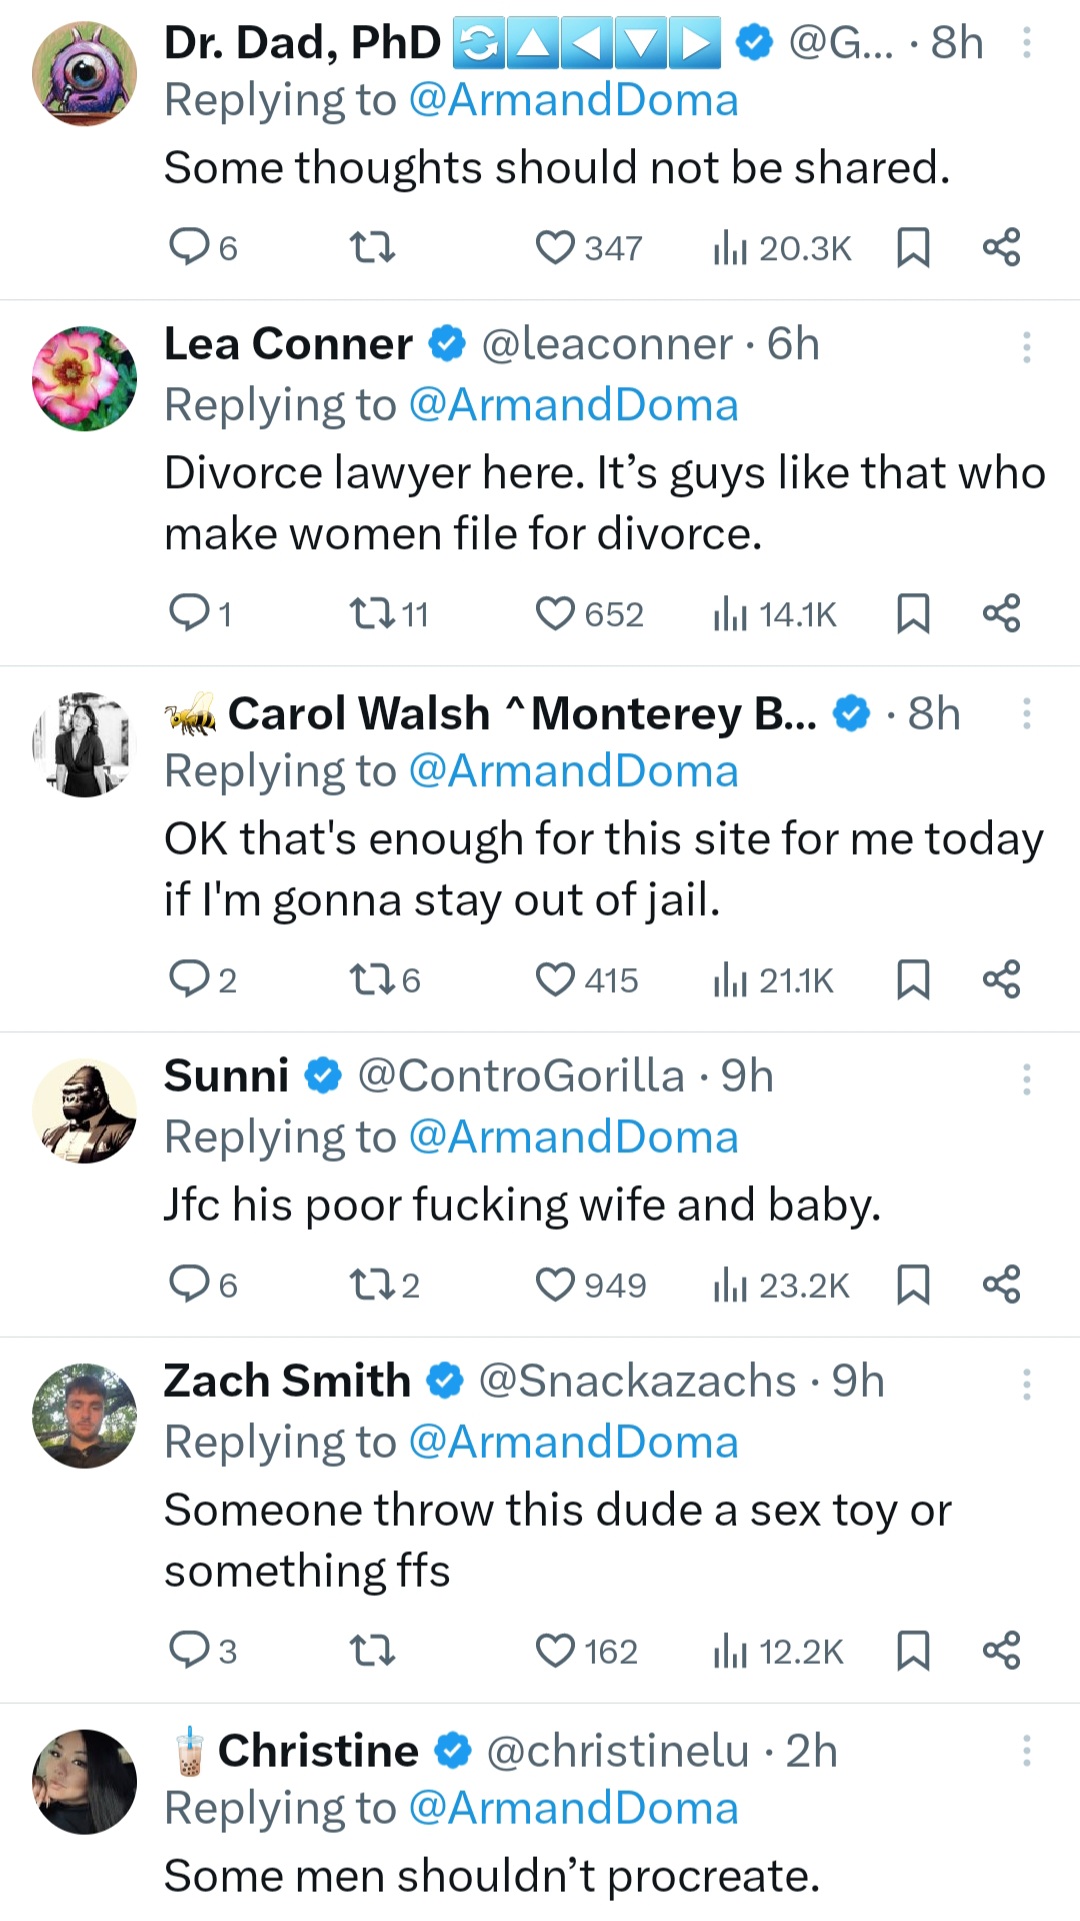Screen dimensions: 1080x1921
Task: Like Lea Conner's divorce lawyer reply
Action: [x=555, y=613]
